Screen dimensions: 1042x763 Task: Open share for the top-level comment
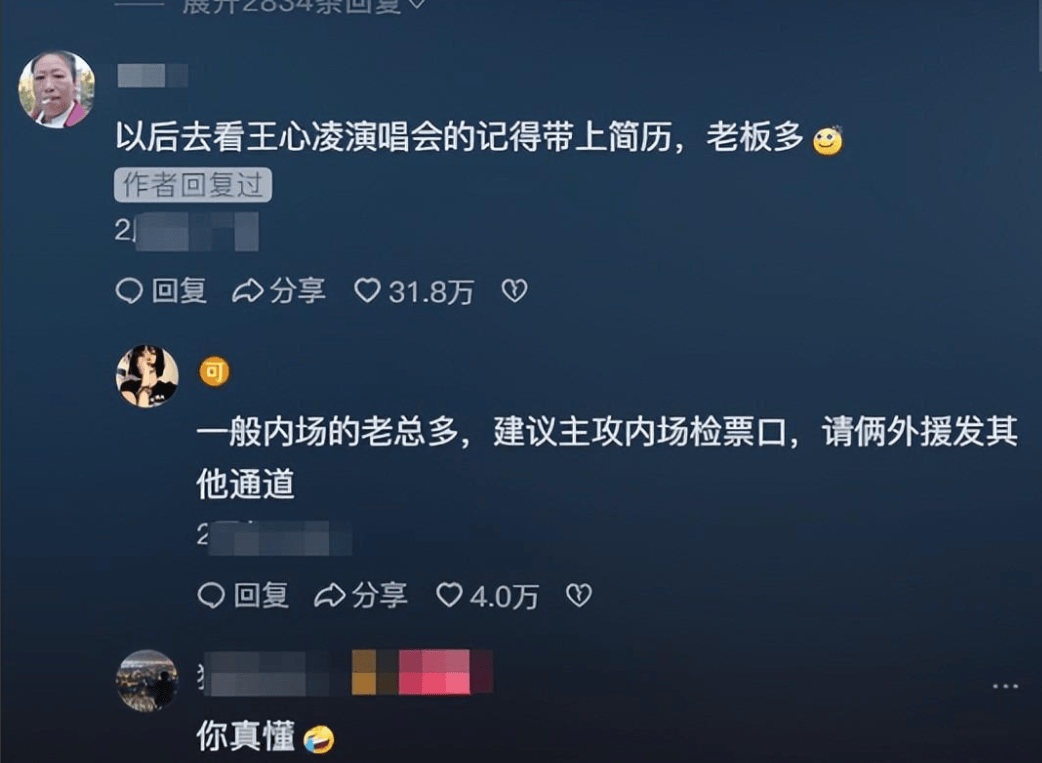pos(279,291)
